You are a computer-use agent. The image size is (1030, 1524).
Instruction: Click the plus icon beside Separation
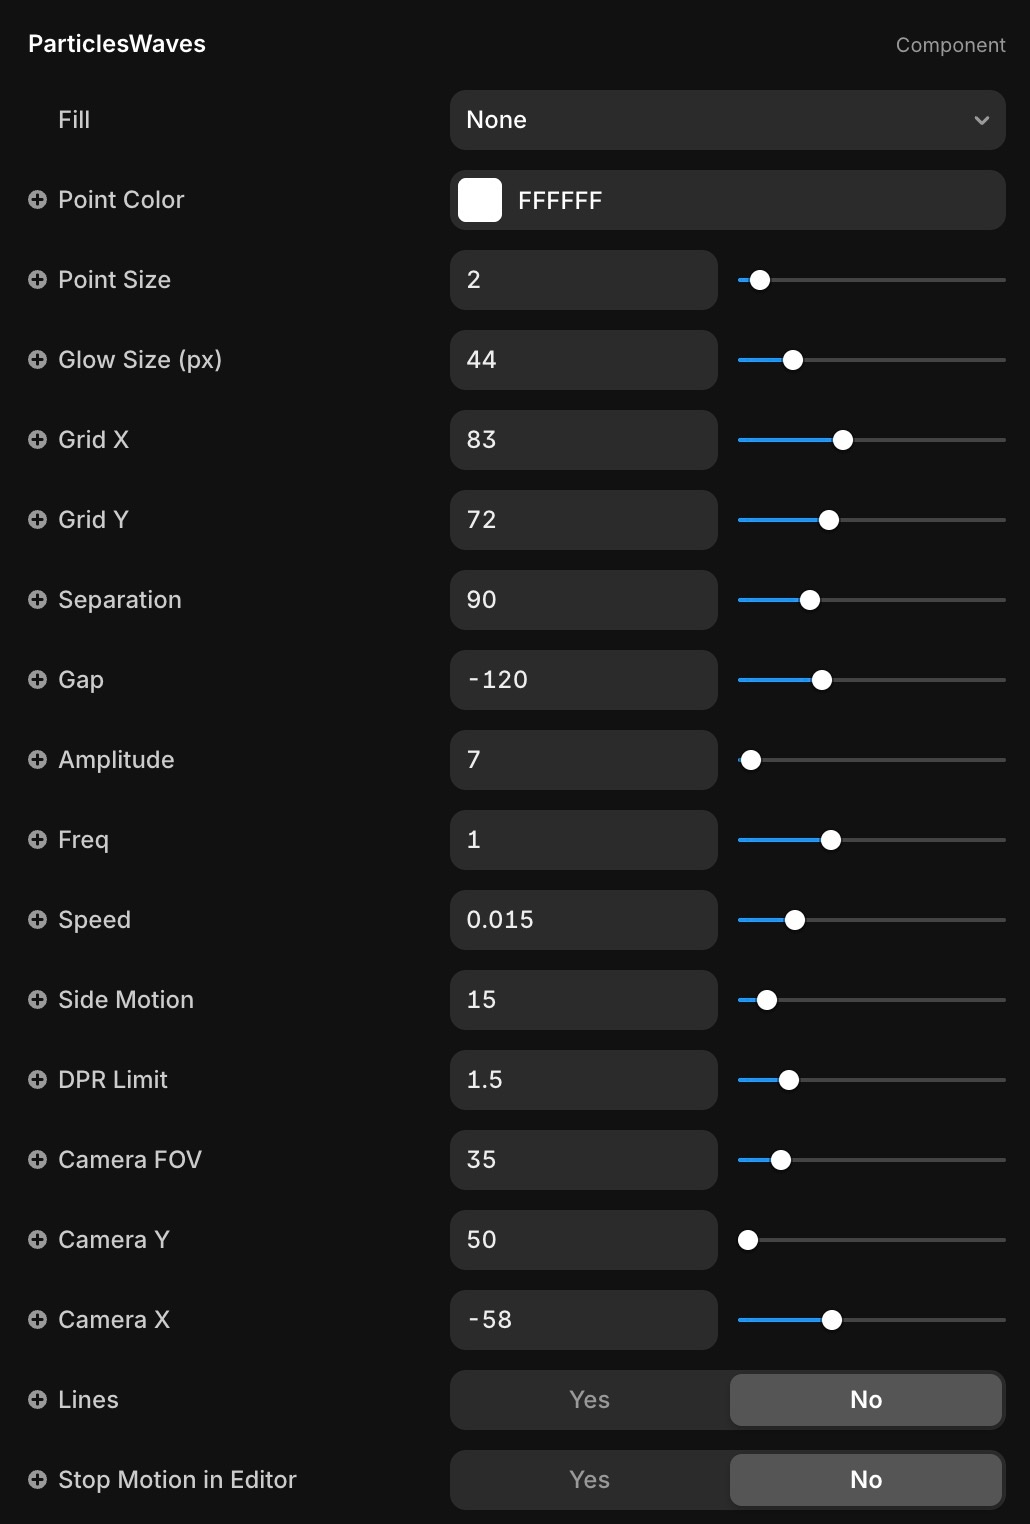coord(37,600)
